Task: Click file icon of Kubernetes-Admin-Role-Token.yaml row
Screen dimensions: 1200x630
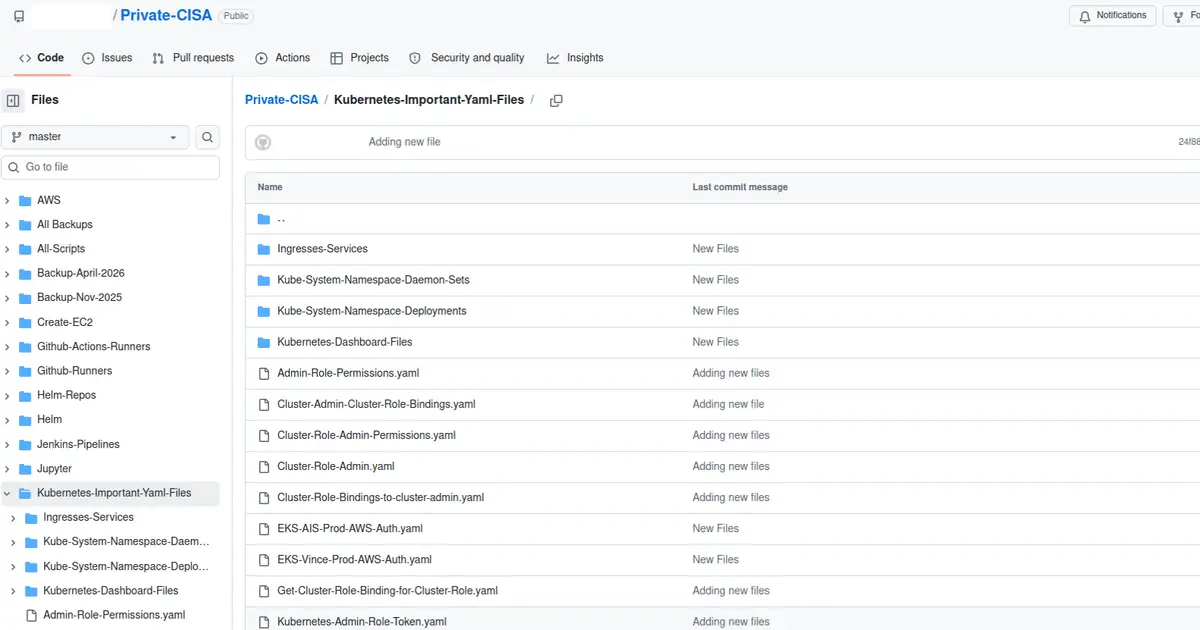Action: (x=264, y=621)
